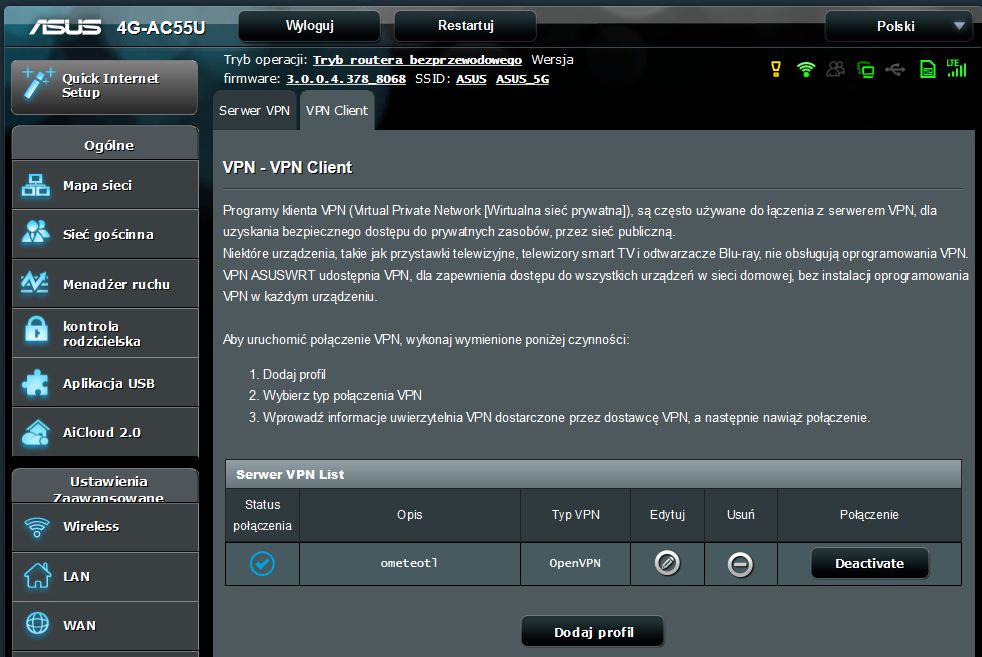Click the 4G-AC55U model name

pos(161,28)
